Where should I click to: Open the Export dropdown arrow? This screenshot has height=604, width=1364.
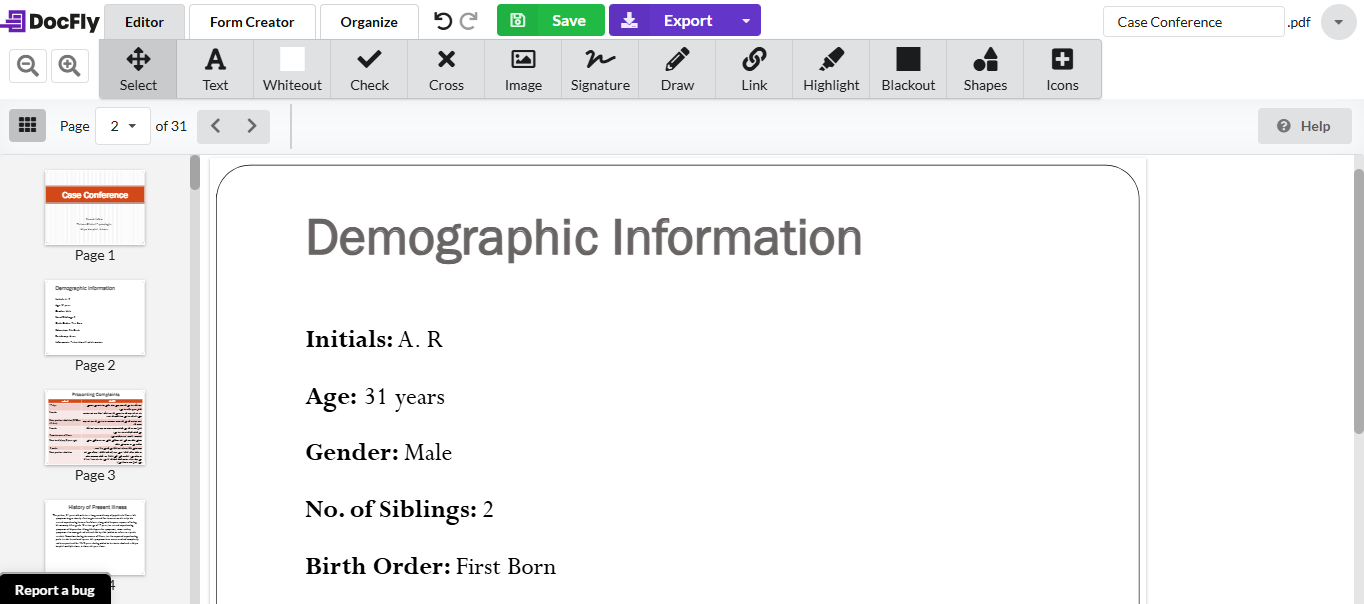click(x=744, y=19)
